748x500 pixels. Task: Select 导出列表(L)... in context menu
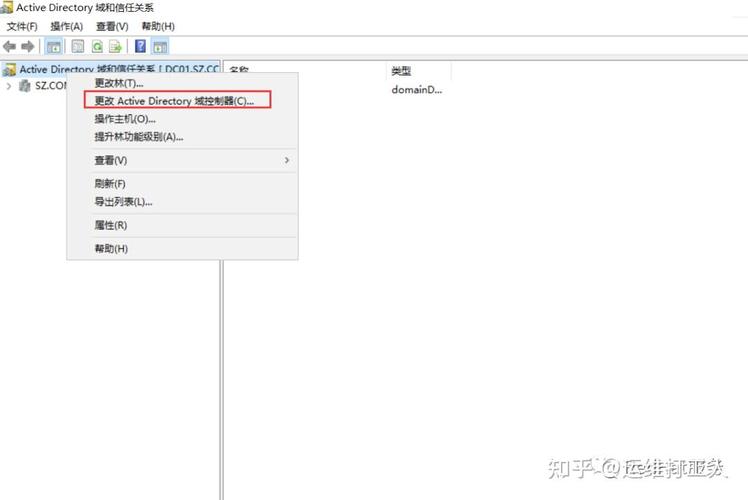(182, 202)
